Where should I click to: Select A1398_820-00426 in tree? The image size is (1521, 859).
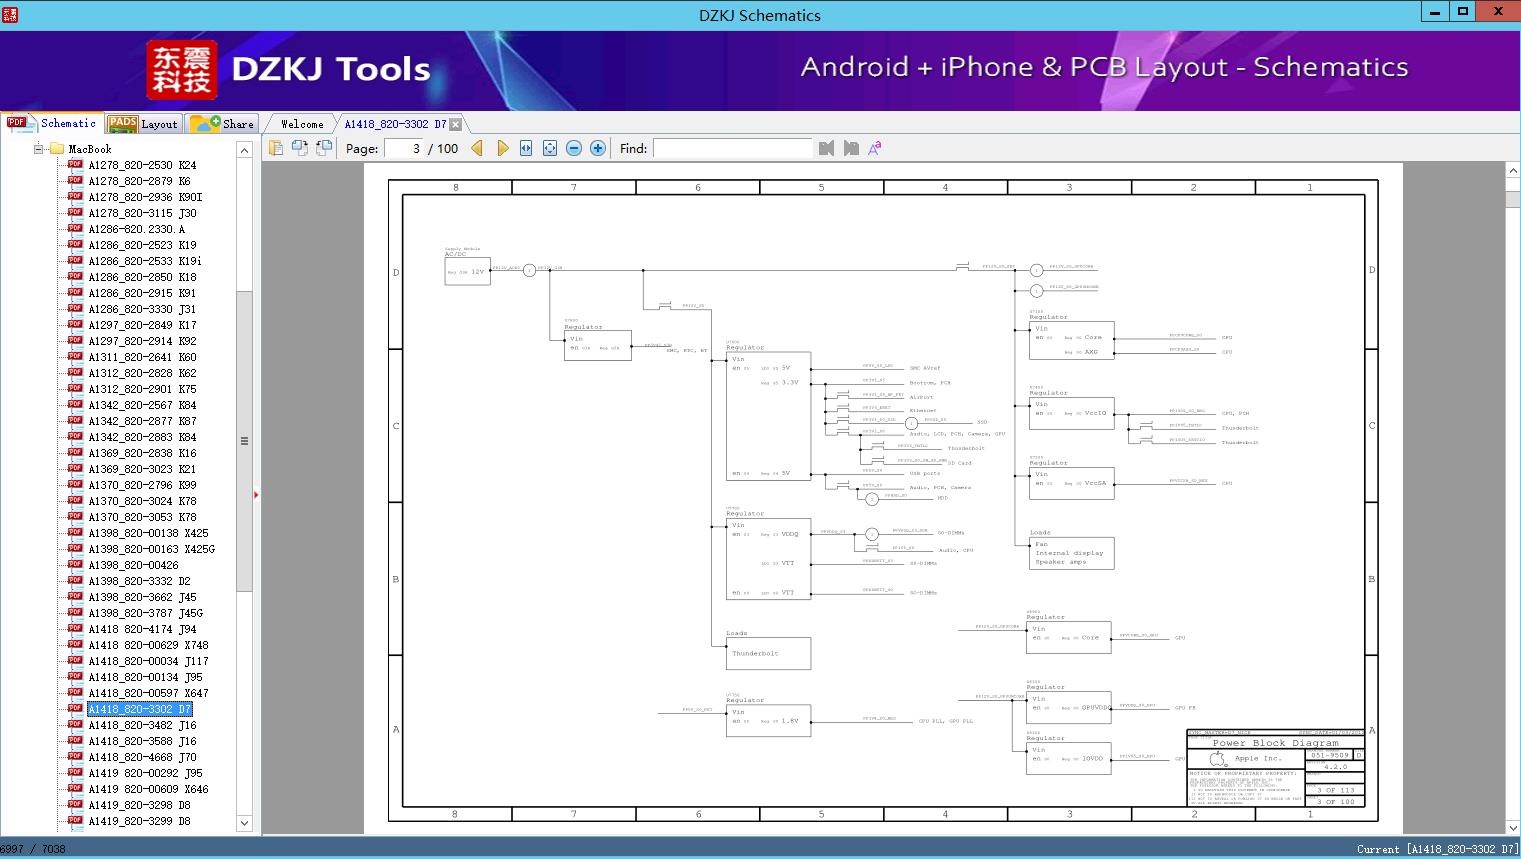click(133, 565)
